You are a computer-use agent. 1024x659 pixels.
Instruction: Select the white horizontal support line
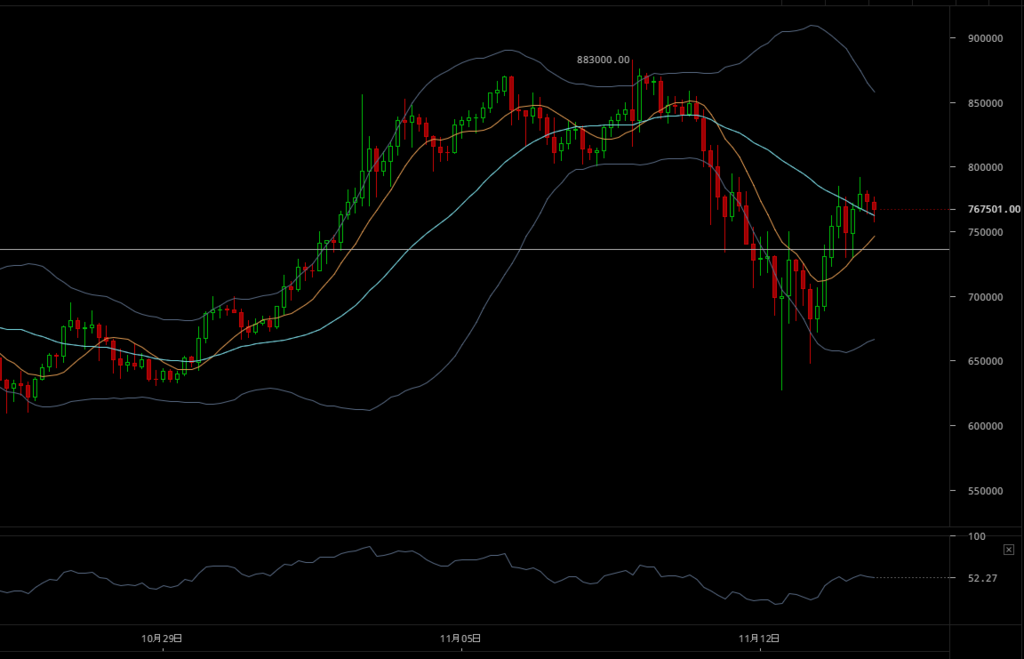pyautogui.click(x=474, y=249)
